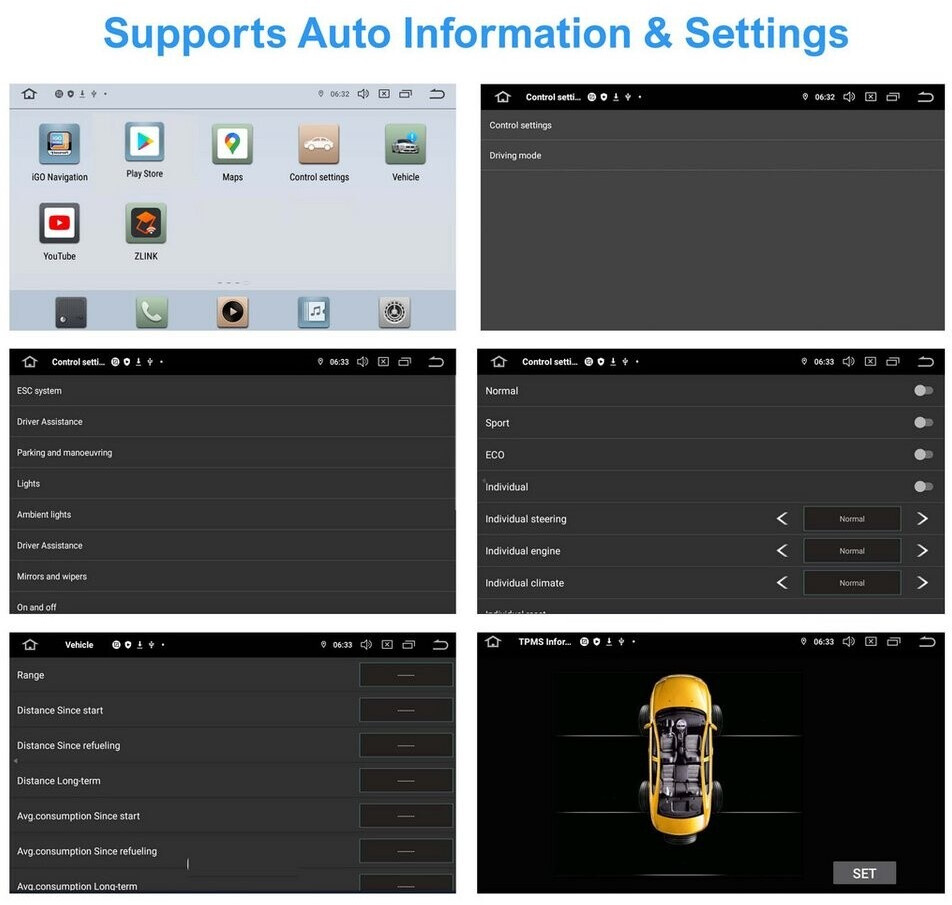
Task: Tap the yellow car image on TPMS screen
Action: click(680, 759)
